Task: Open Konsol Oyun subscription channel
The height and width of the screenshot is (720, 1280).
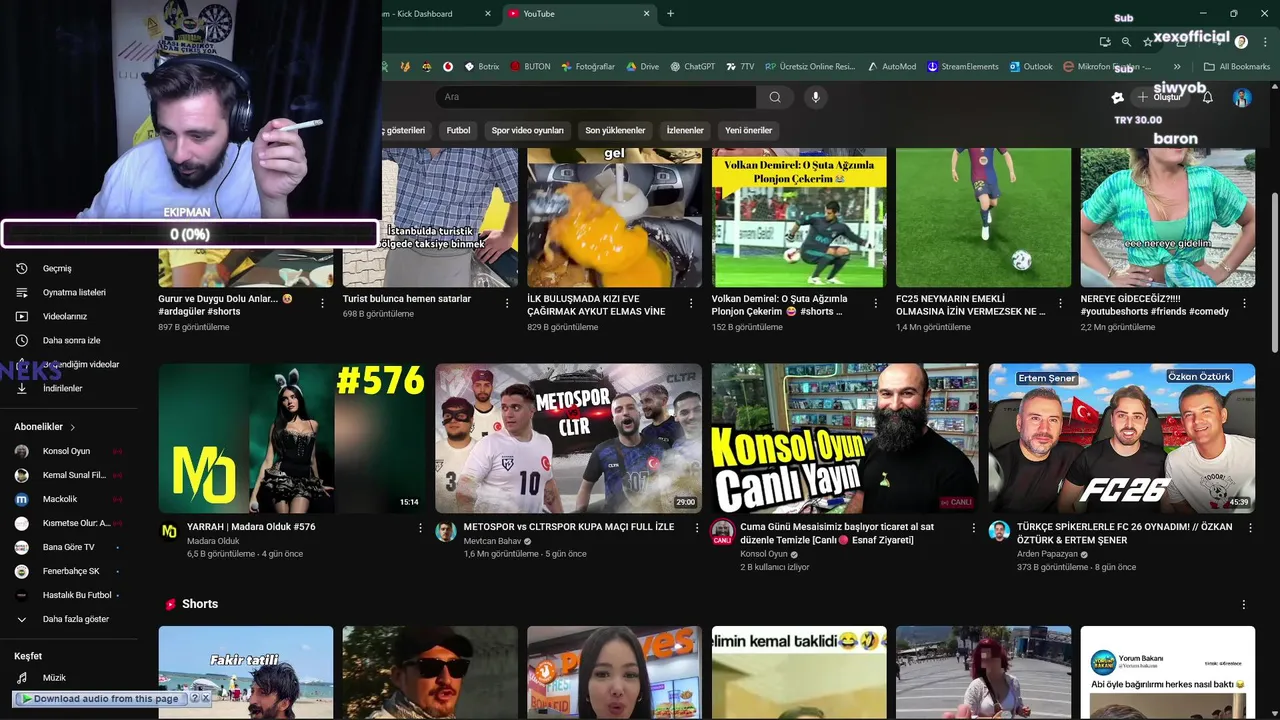Action: click(68, 451)
